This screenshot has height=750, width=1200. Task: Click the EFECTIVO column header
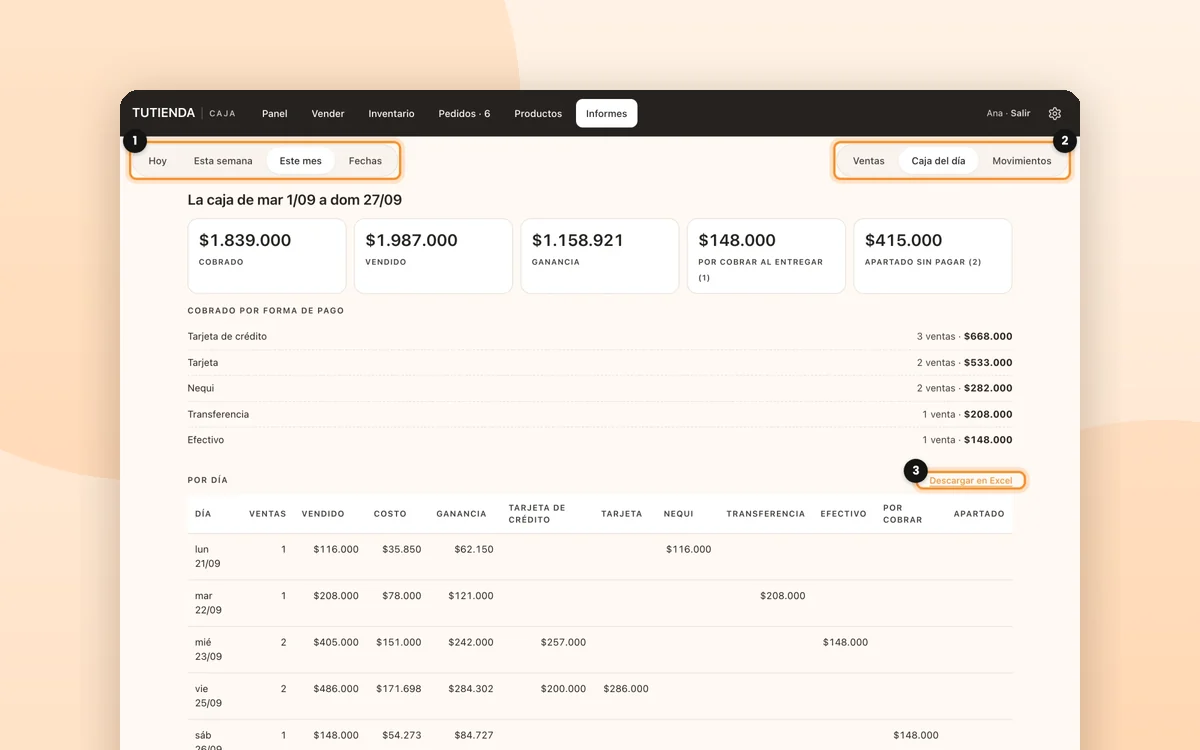843,514
